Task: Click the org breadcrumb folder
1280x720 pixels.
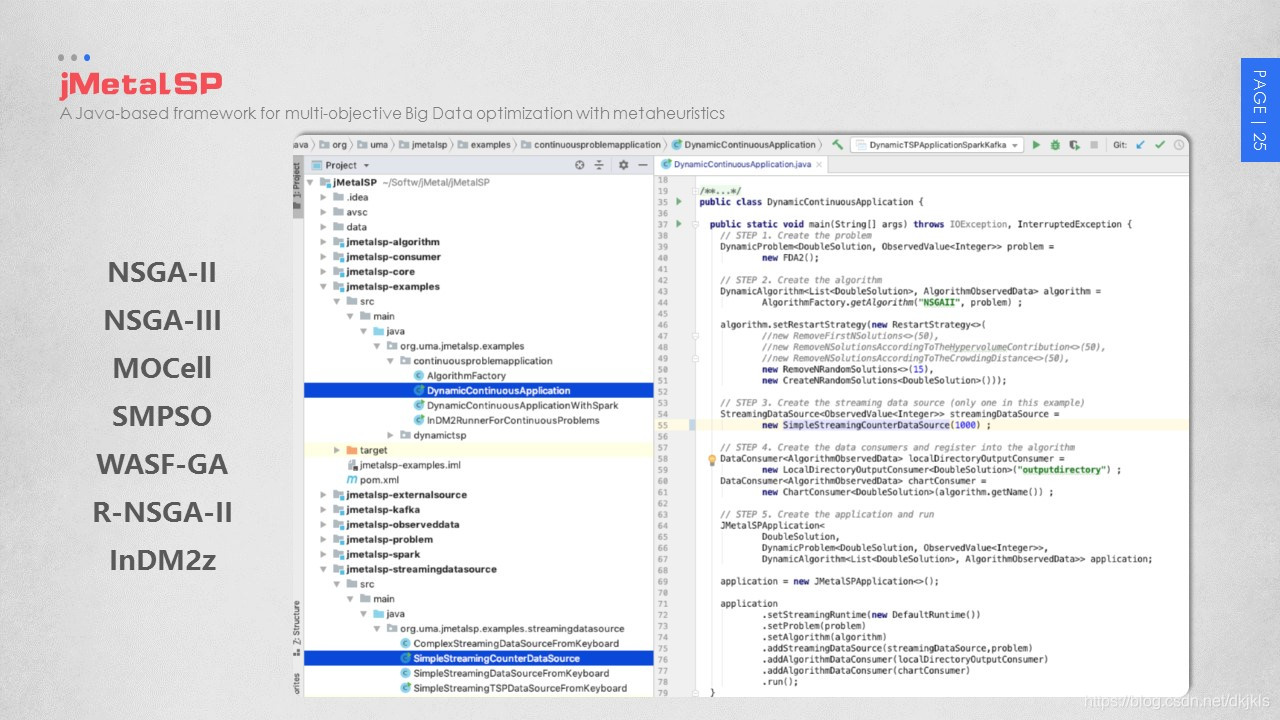Action: pos(334,145)
